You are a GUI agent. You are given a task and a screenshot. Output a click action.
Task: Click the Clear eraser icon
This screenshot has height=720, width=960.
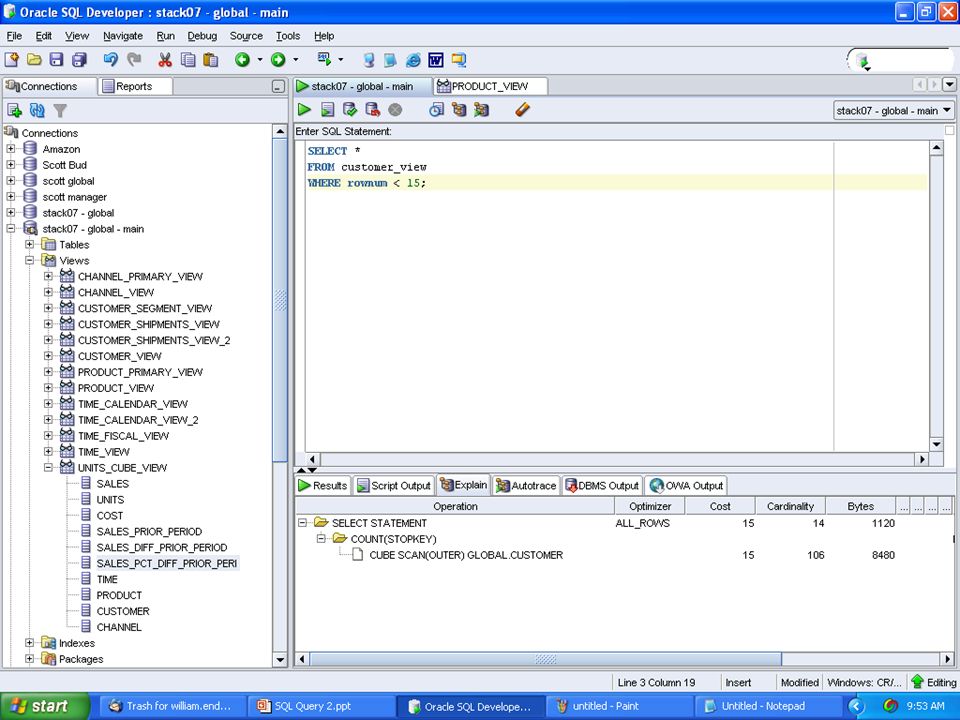[x=522, y=110]
